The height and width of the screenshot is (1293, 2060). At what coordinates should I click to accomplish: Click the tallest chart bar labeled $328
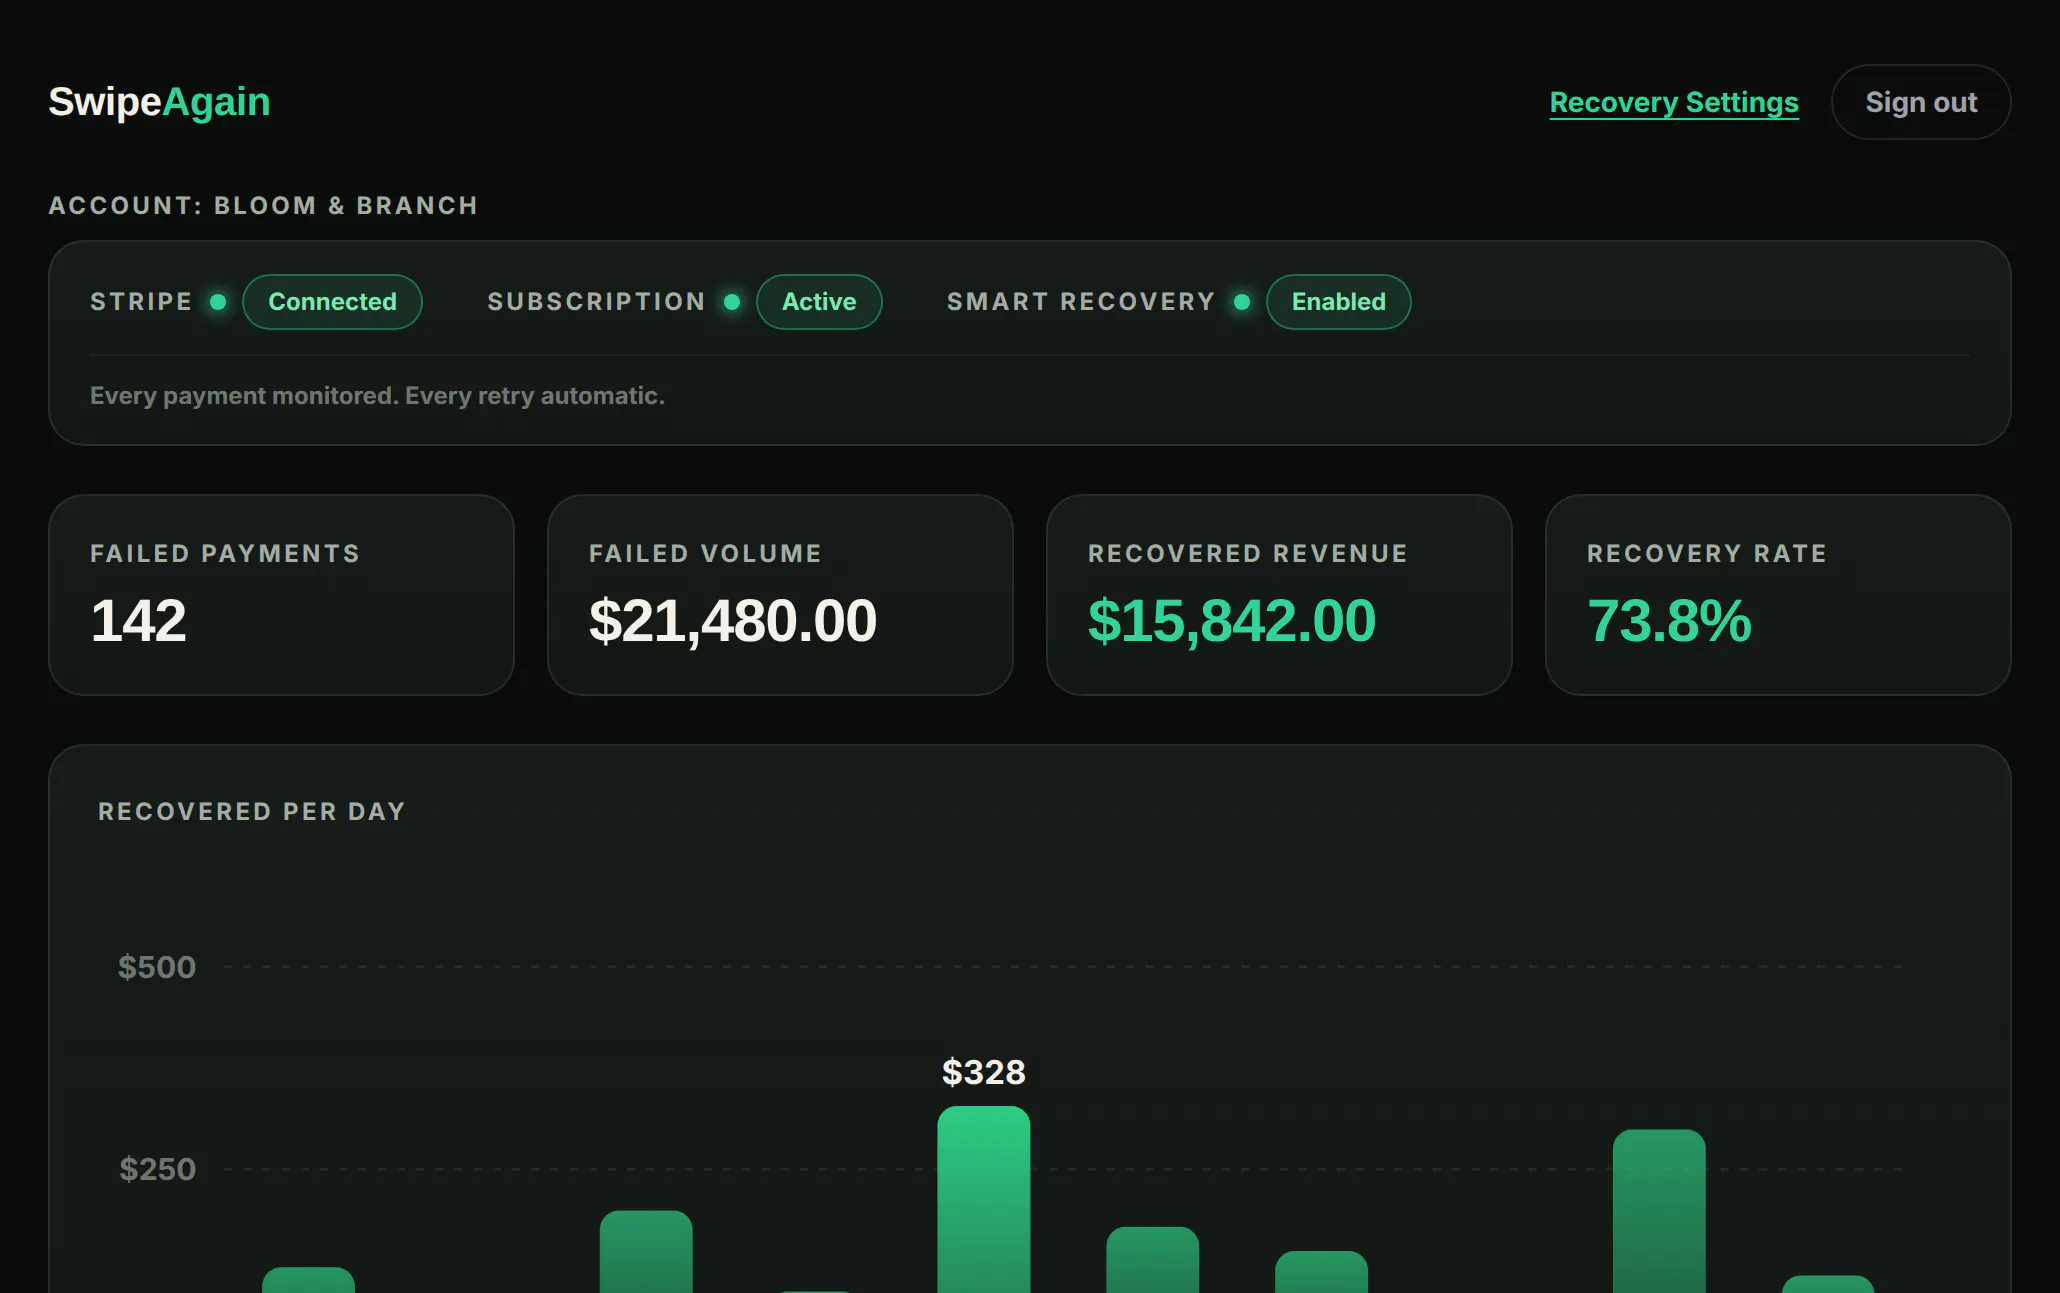point(984,1199)
